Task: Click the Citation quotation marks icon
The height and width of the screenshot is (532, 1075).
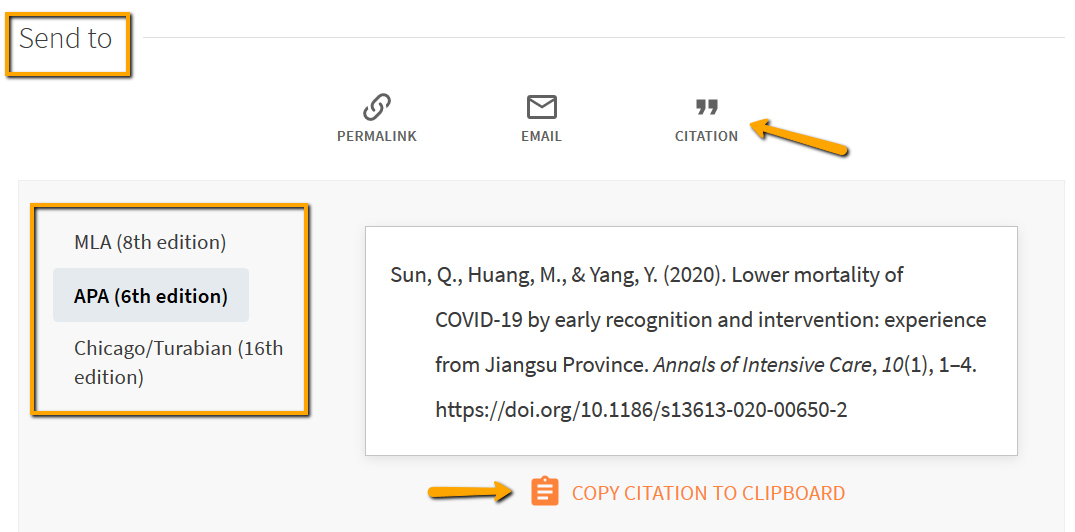Action: coord(706,107)
